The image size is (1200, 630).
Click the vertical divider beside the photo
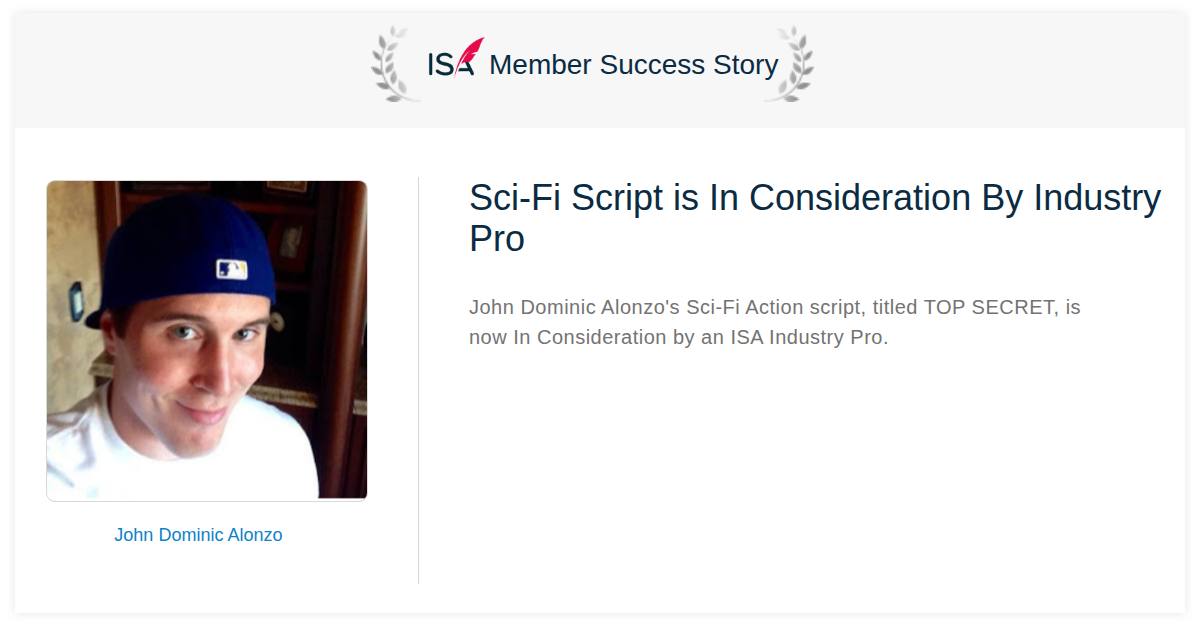(x=418, y=380)
